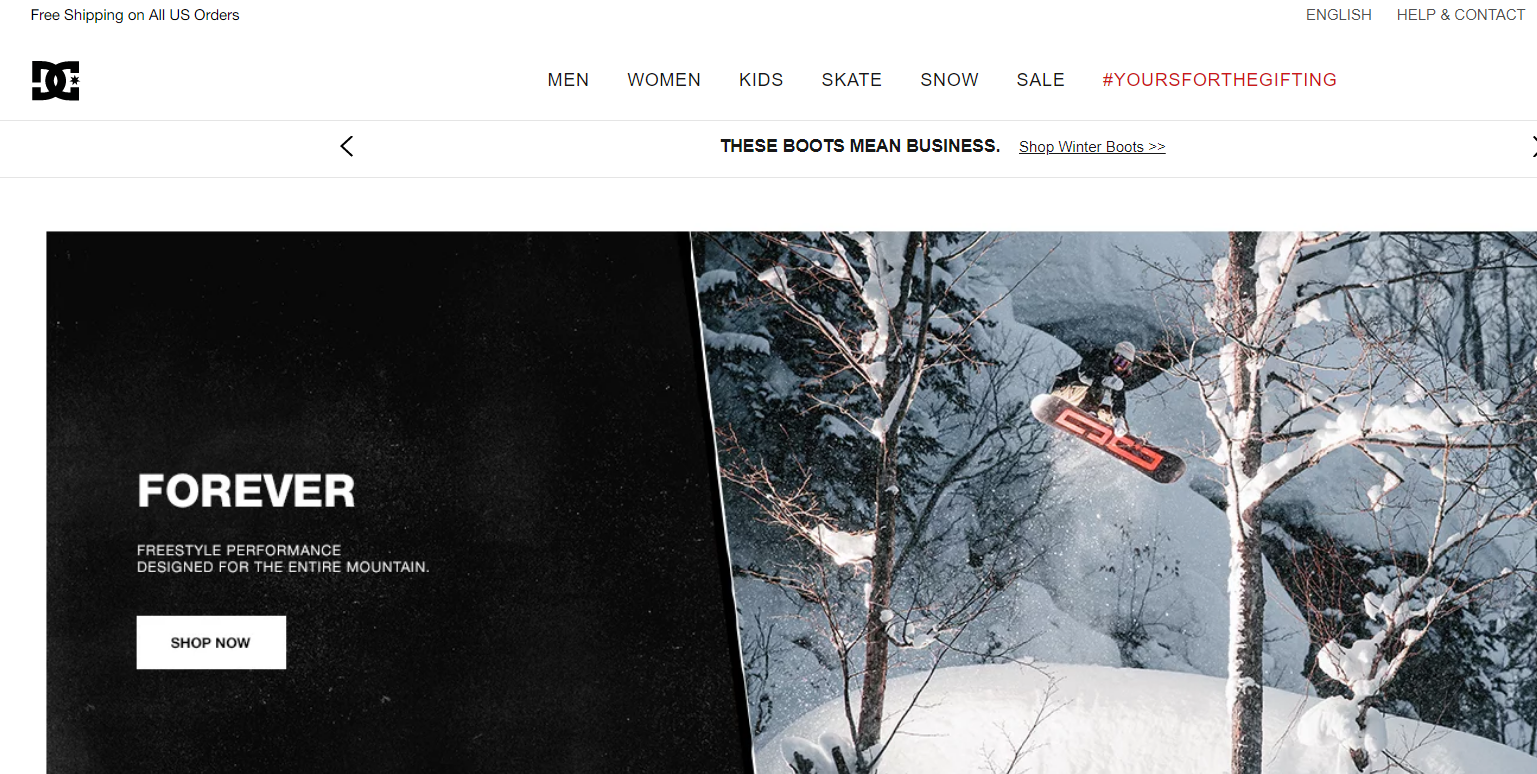Open the KIDS menu
Image resolution: width=1537 pixels, height=774 pixels.
[x=761, y=80]
